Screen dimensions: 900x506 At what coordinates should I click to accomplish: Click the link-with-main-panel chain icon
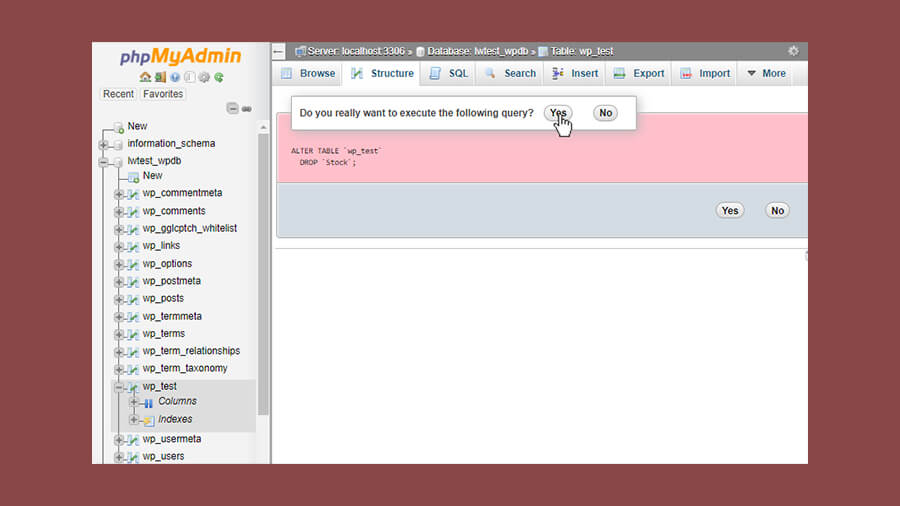pyautogui.click(x=247, y=108)
